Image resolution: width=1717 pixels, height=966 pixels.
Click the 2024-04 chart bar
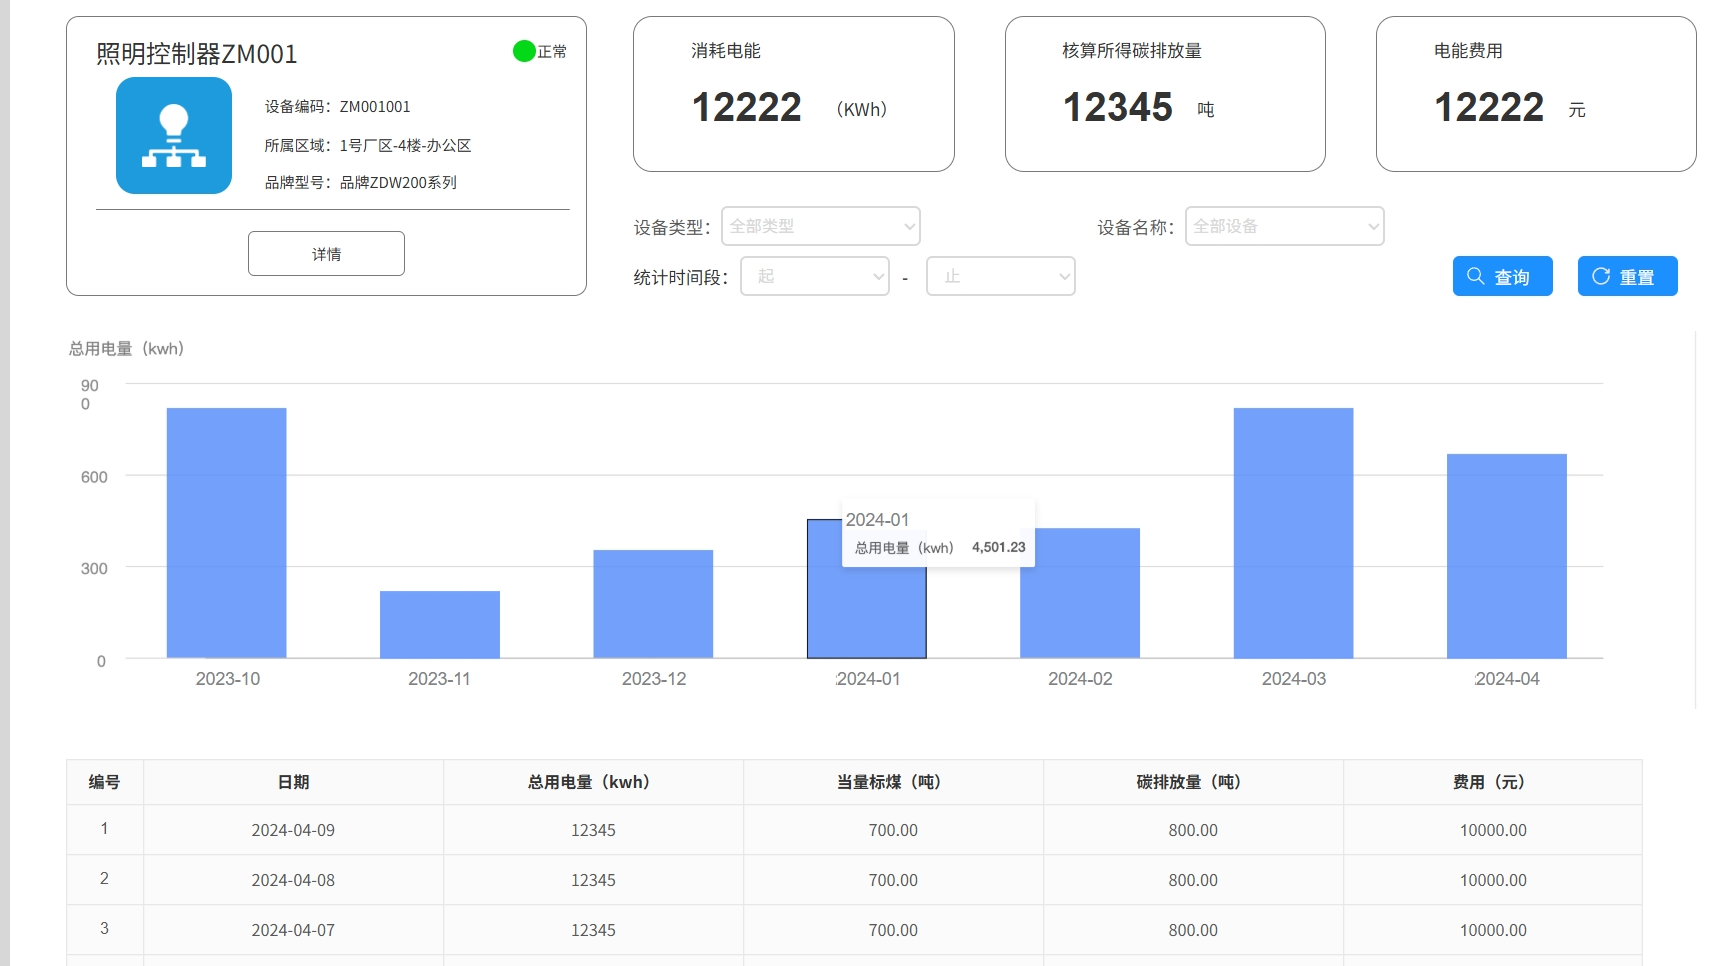click(x=1506, y=555)
